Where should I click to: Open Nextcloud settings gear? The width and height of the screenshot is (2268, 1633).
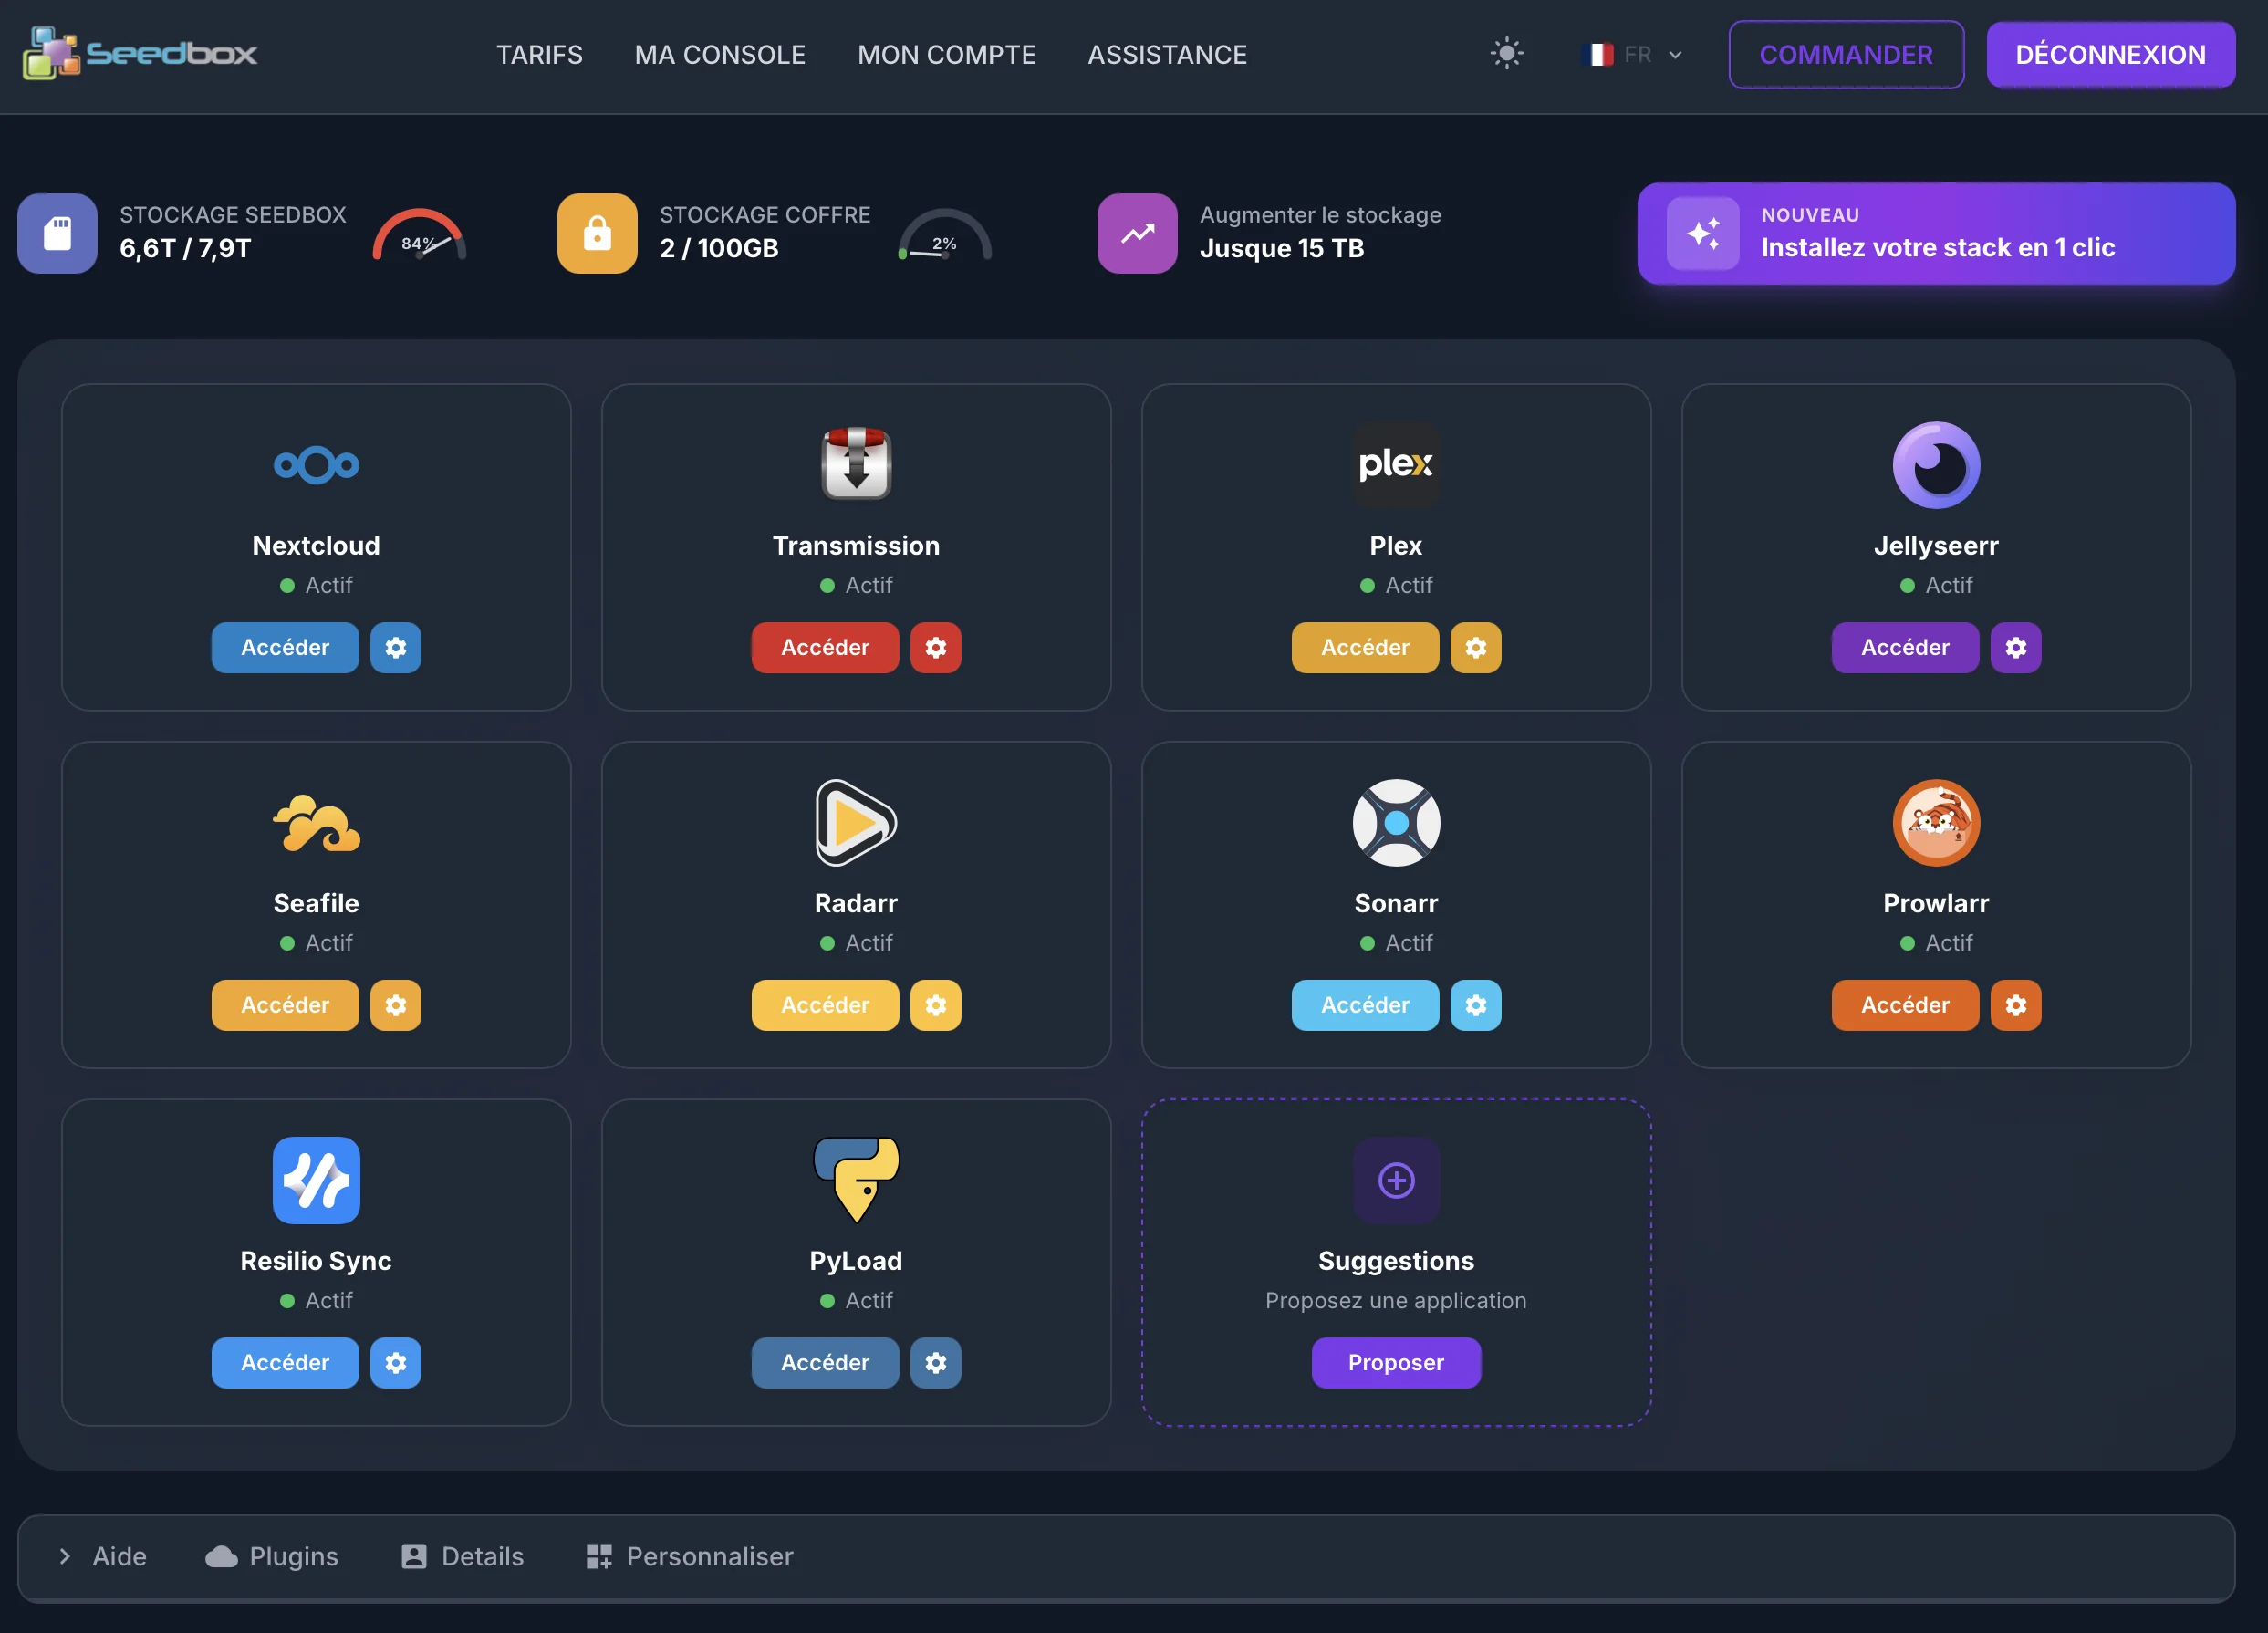[x=396, y=647]
